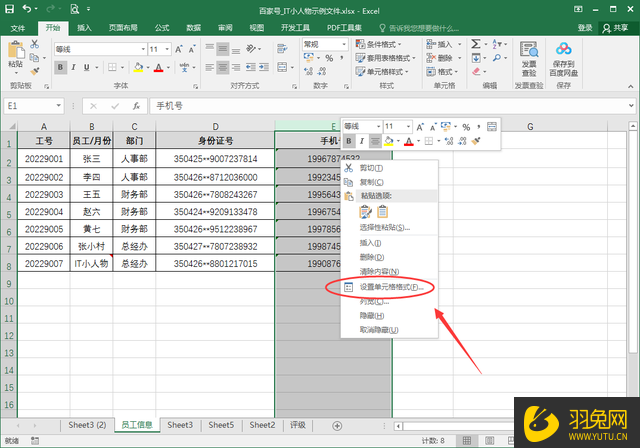Screen dimensions: 640x448
Task: Click the new sheet plus button
Action: click(x=337, y=426)
